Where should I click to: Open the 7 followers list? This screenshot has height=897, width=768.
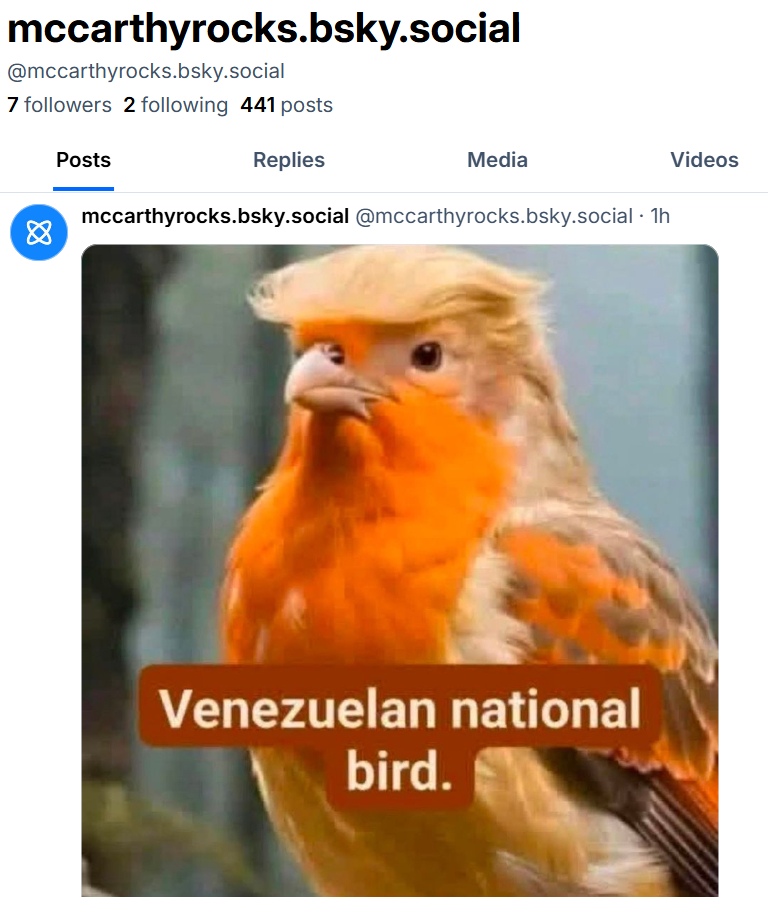click(x=59, y=105)
